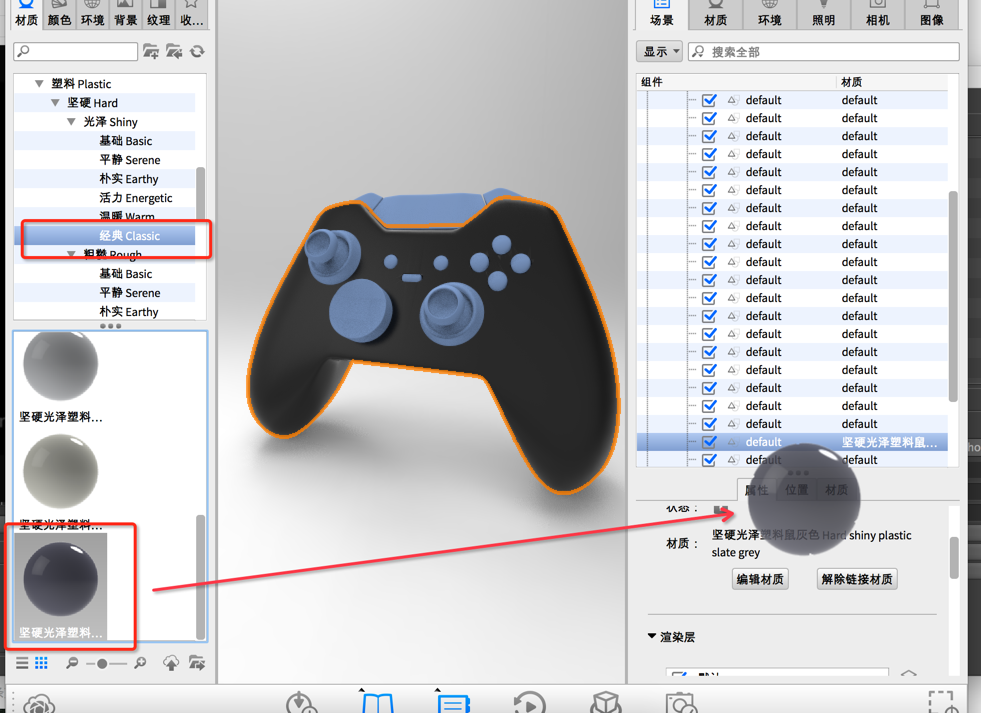981x713 pixels.
Task: Click the stepper arrow beside render layer field
Action: (909, 674)
